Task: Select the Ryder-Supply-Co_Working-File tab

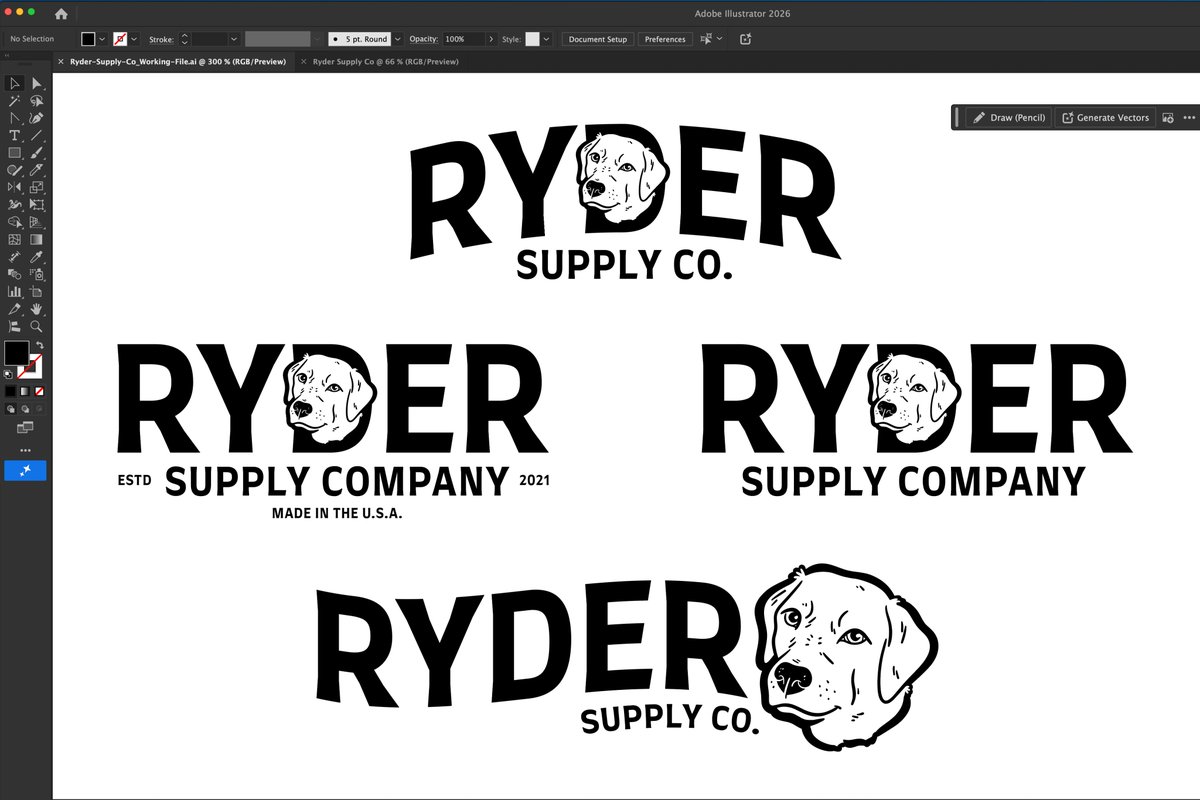Action: point(178,61)
